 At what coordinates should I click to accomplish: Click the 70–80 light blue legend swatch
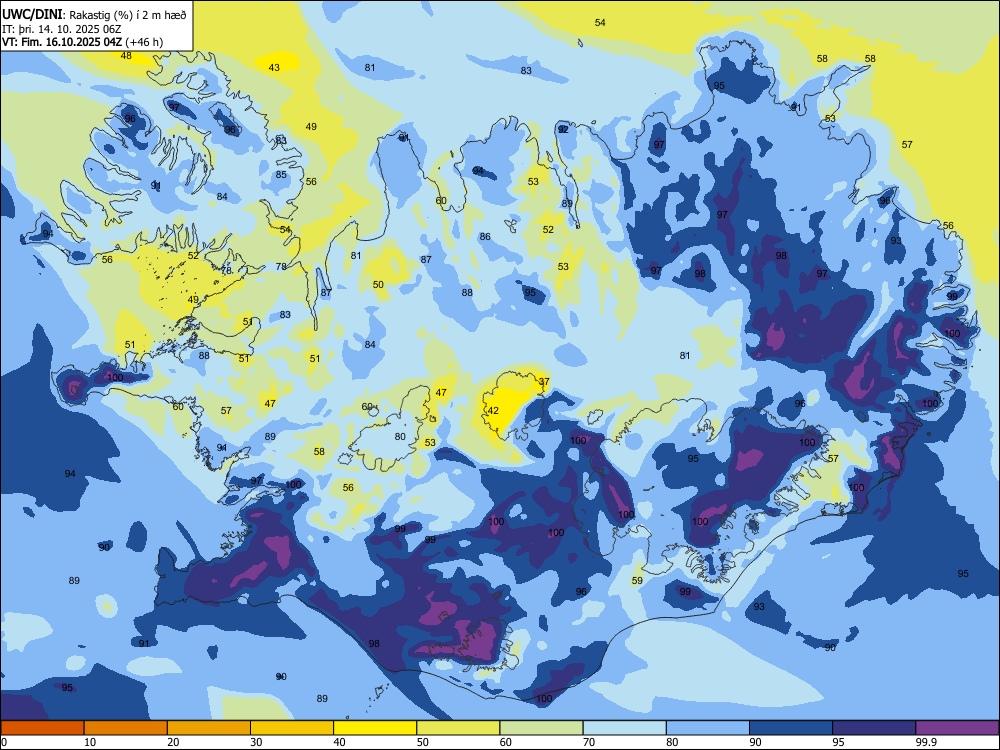point(624,728)
